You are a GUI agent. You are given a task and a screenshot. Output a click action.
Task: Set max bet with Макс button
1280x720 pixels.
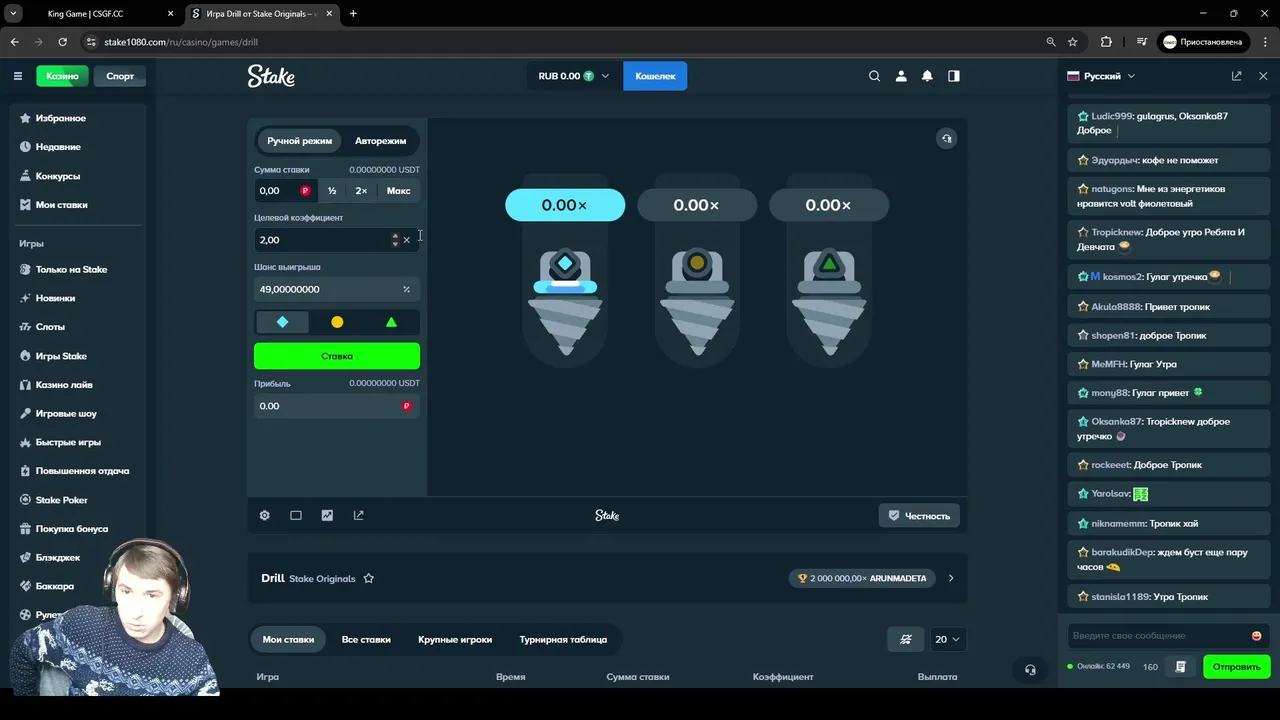pyautogui.click(x=398, y=191)
